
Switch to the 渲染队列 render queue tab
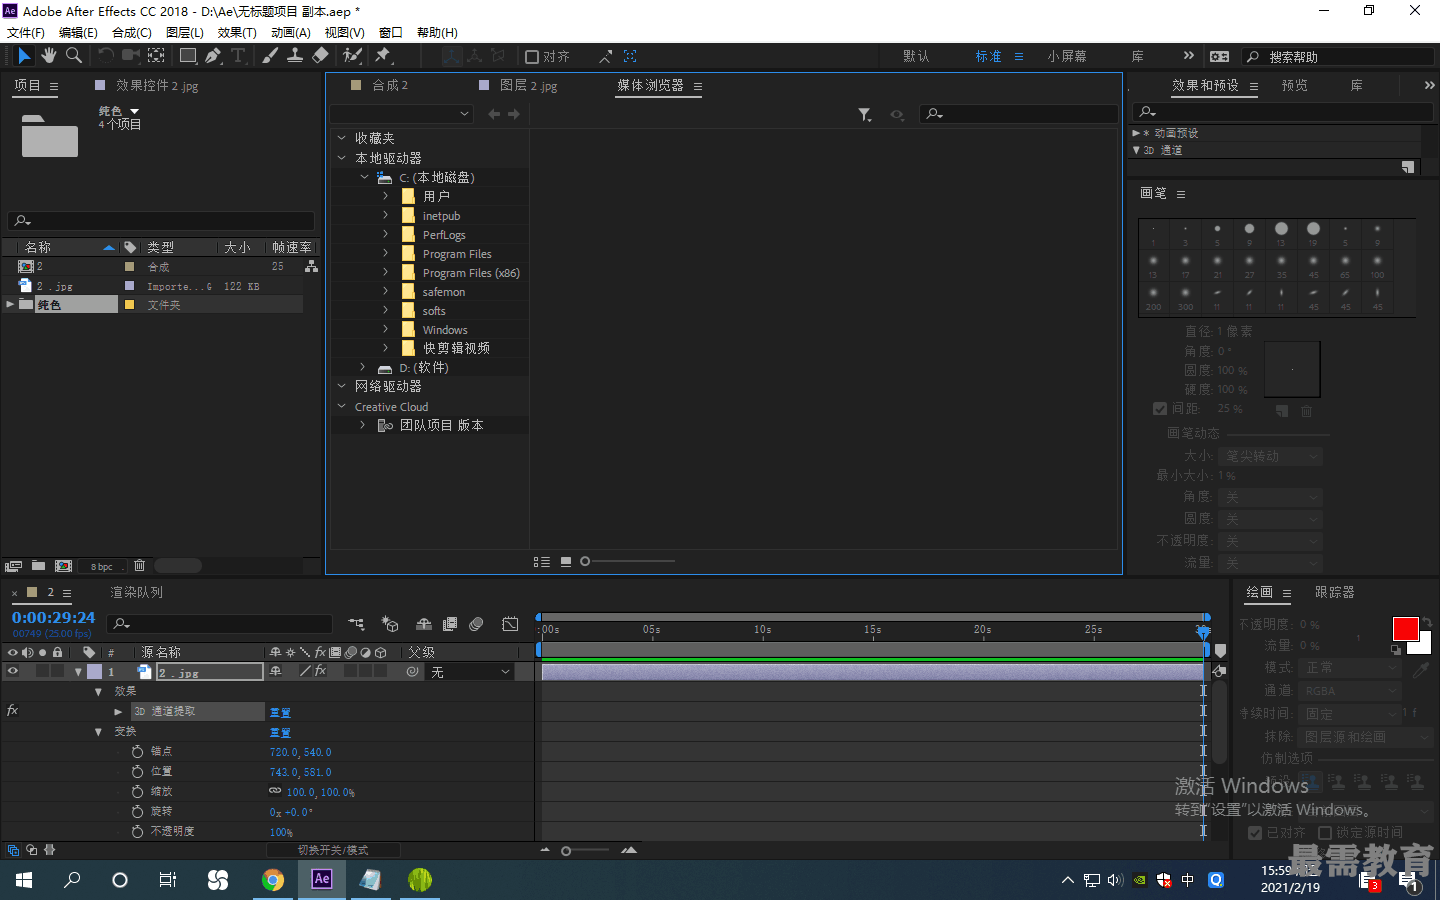click(136, 592)
